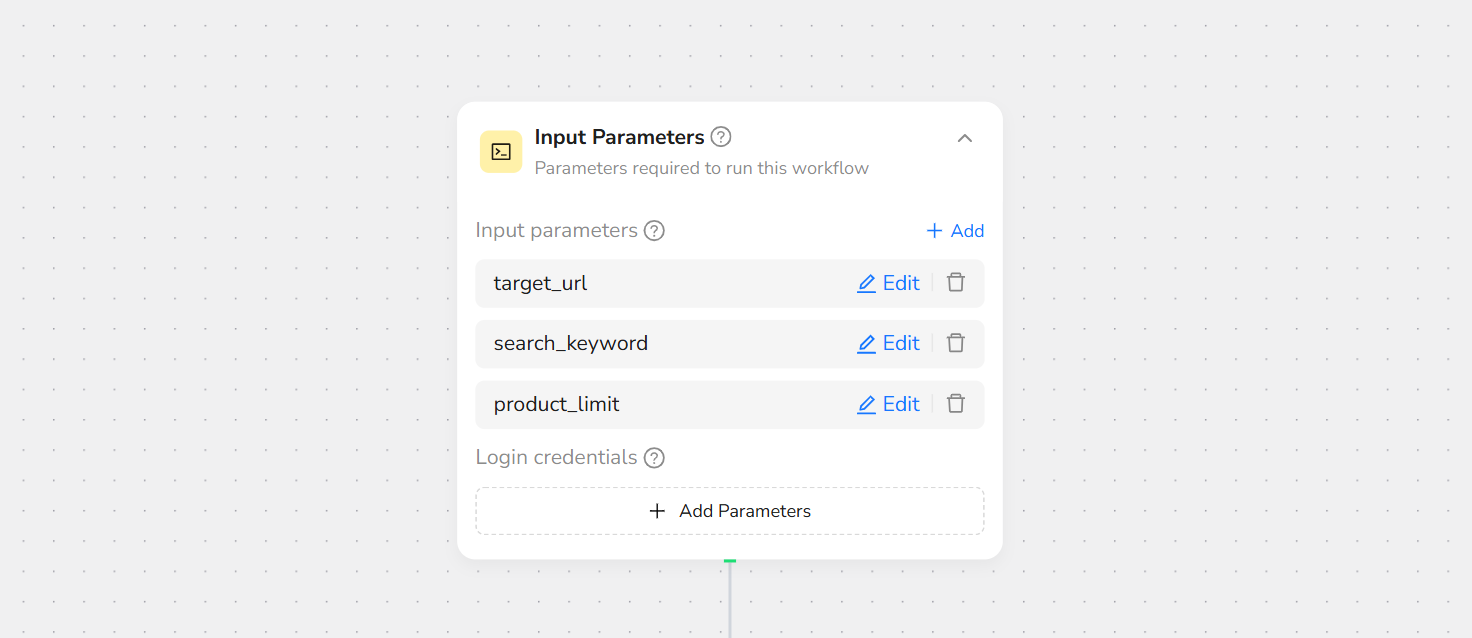Click the green connector handle below the card

730,561
